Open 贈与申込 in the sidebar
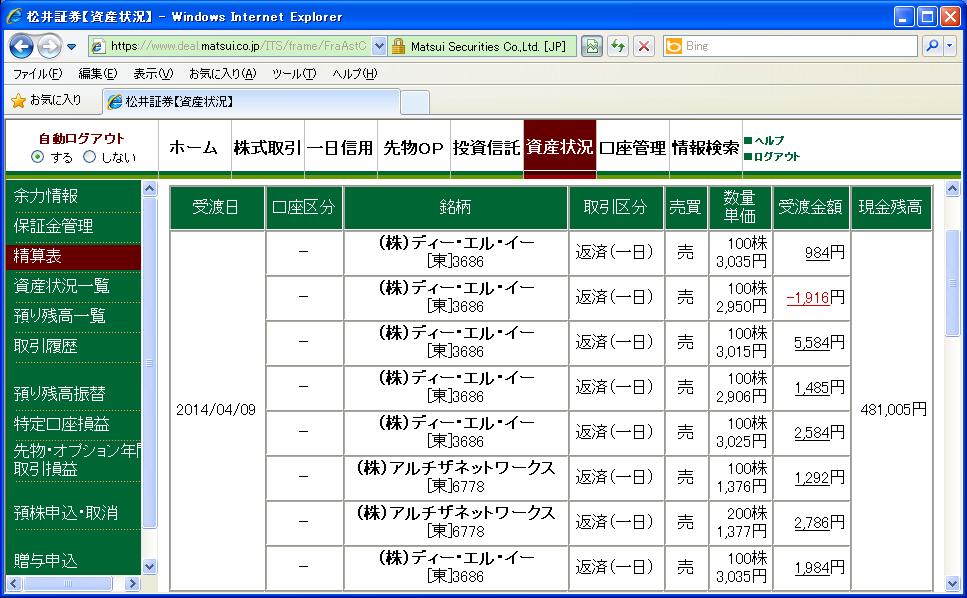This screenshot has height=598, width=967. [45, 560]
